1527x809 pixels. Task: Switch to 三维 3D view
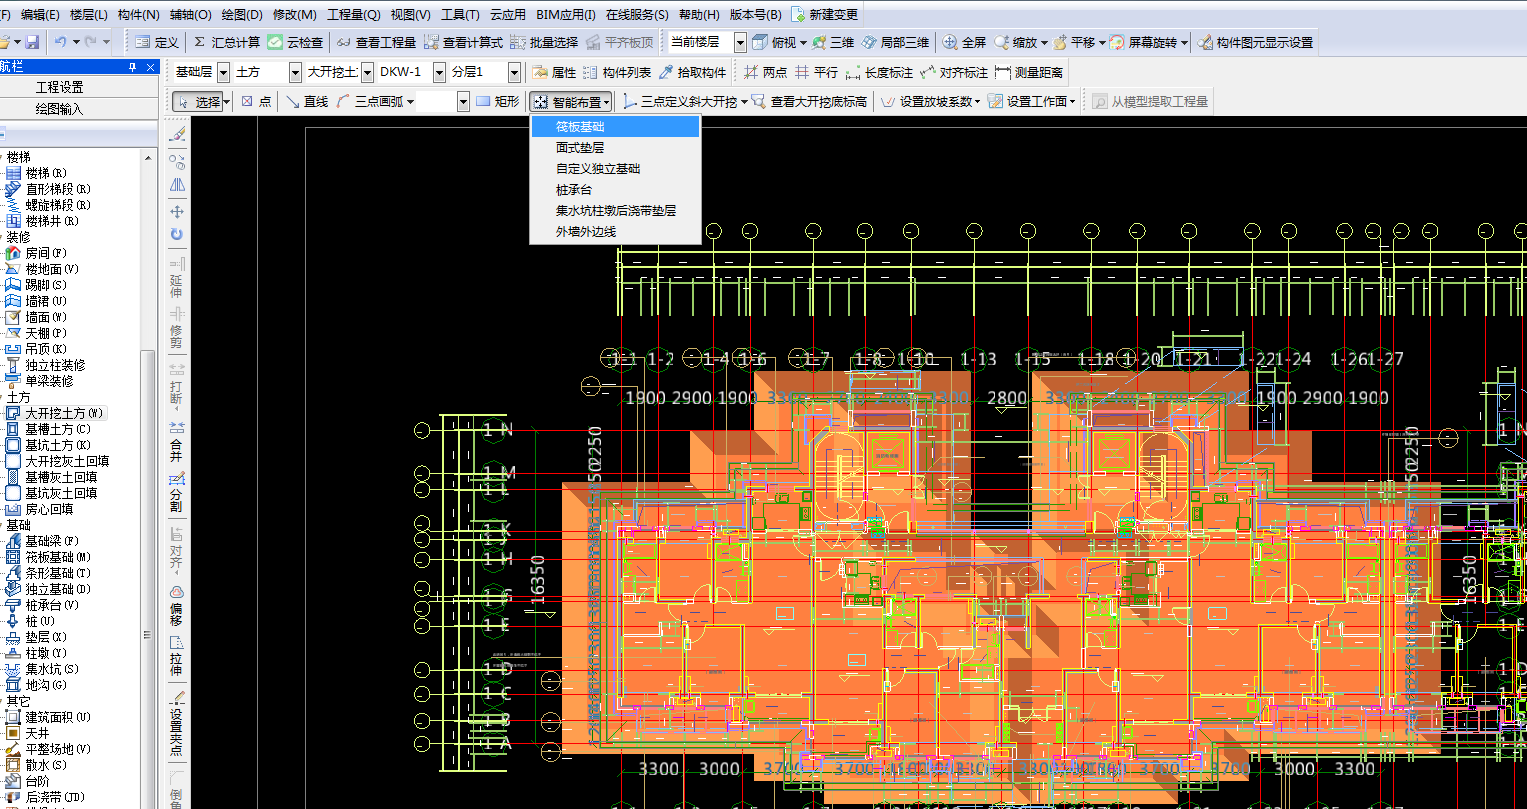[x=833, y=42]
